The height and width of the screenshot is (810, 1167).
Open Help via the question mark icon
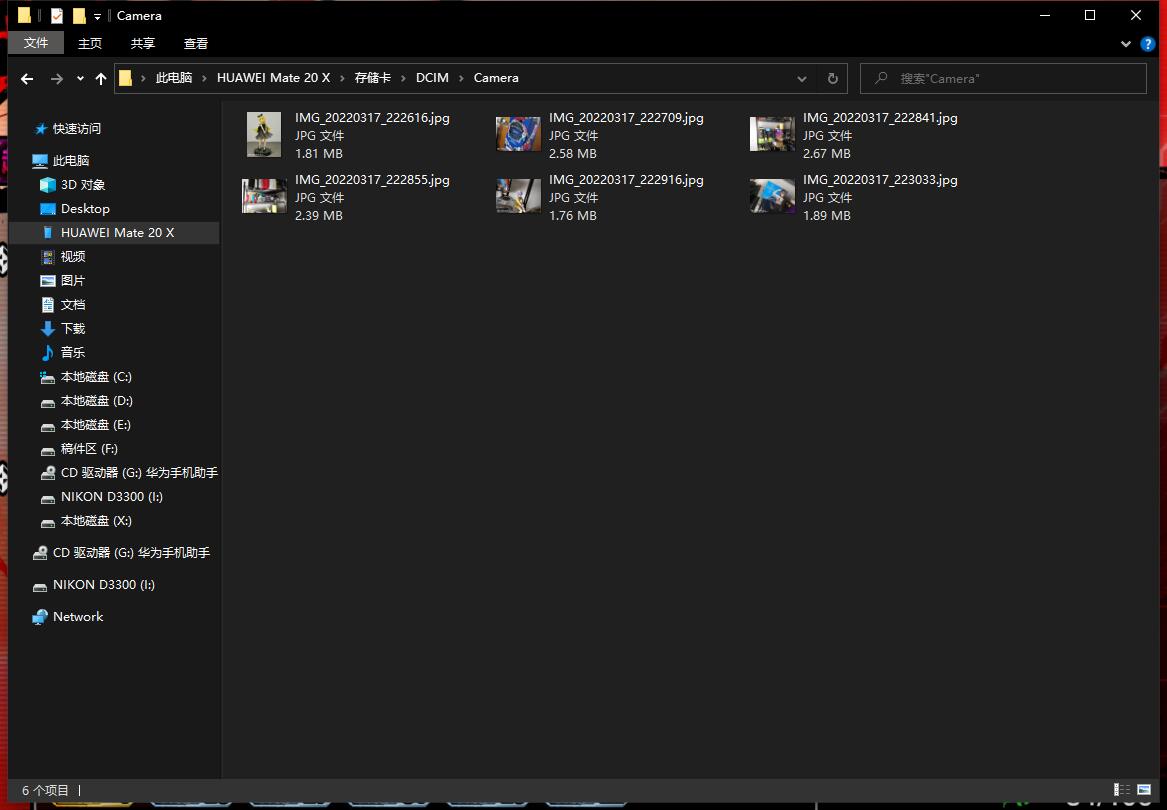[1148, 44]
